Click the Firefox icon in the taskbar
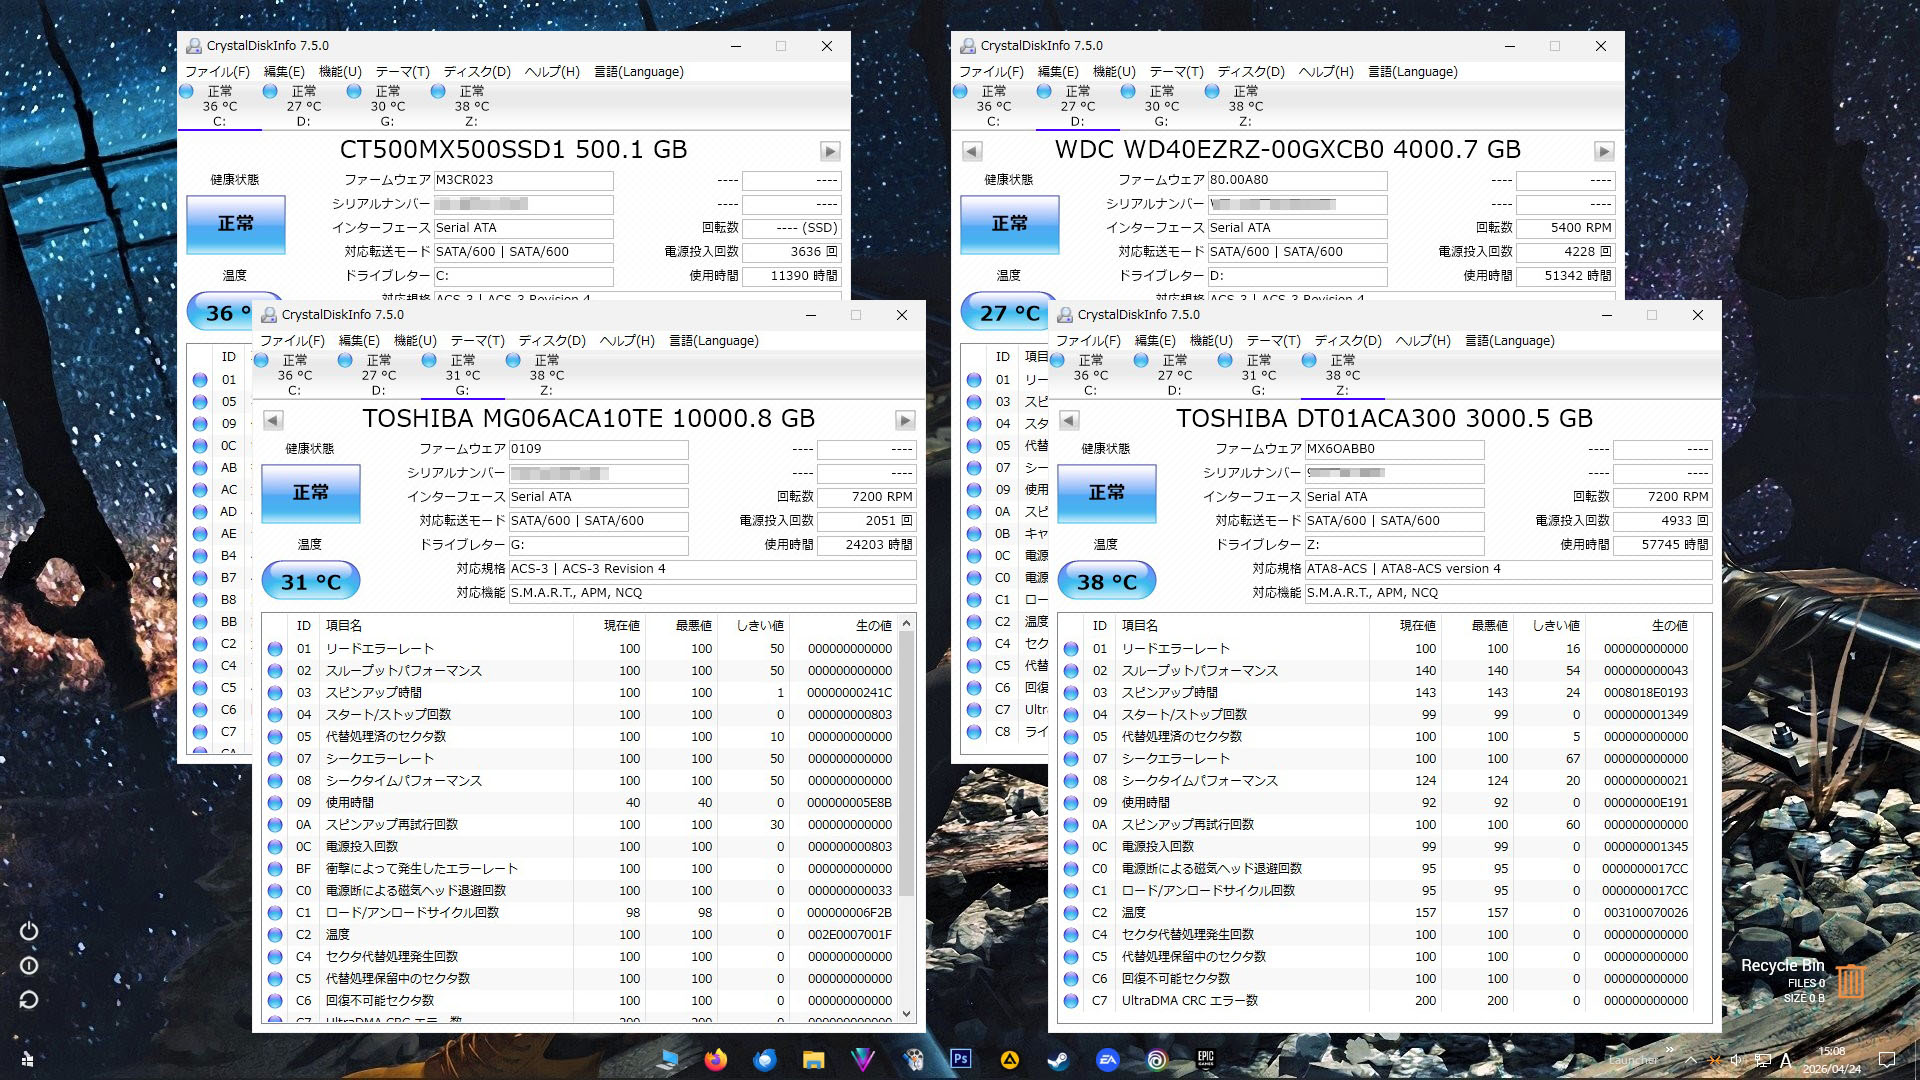1920x1080 pixels. tap(715, 1060)
